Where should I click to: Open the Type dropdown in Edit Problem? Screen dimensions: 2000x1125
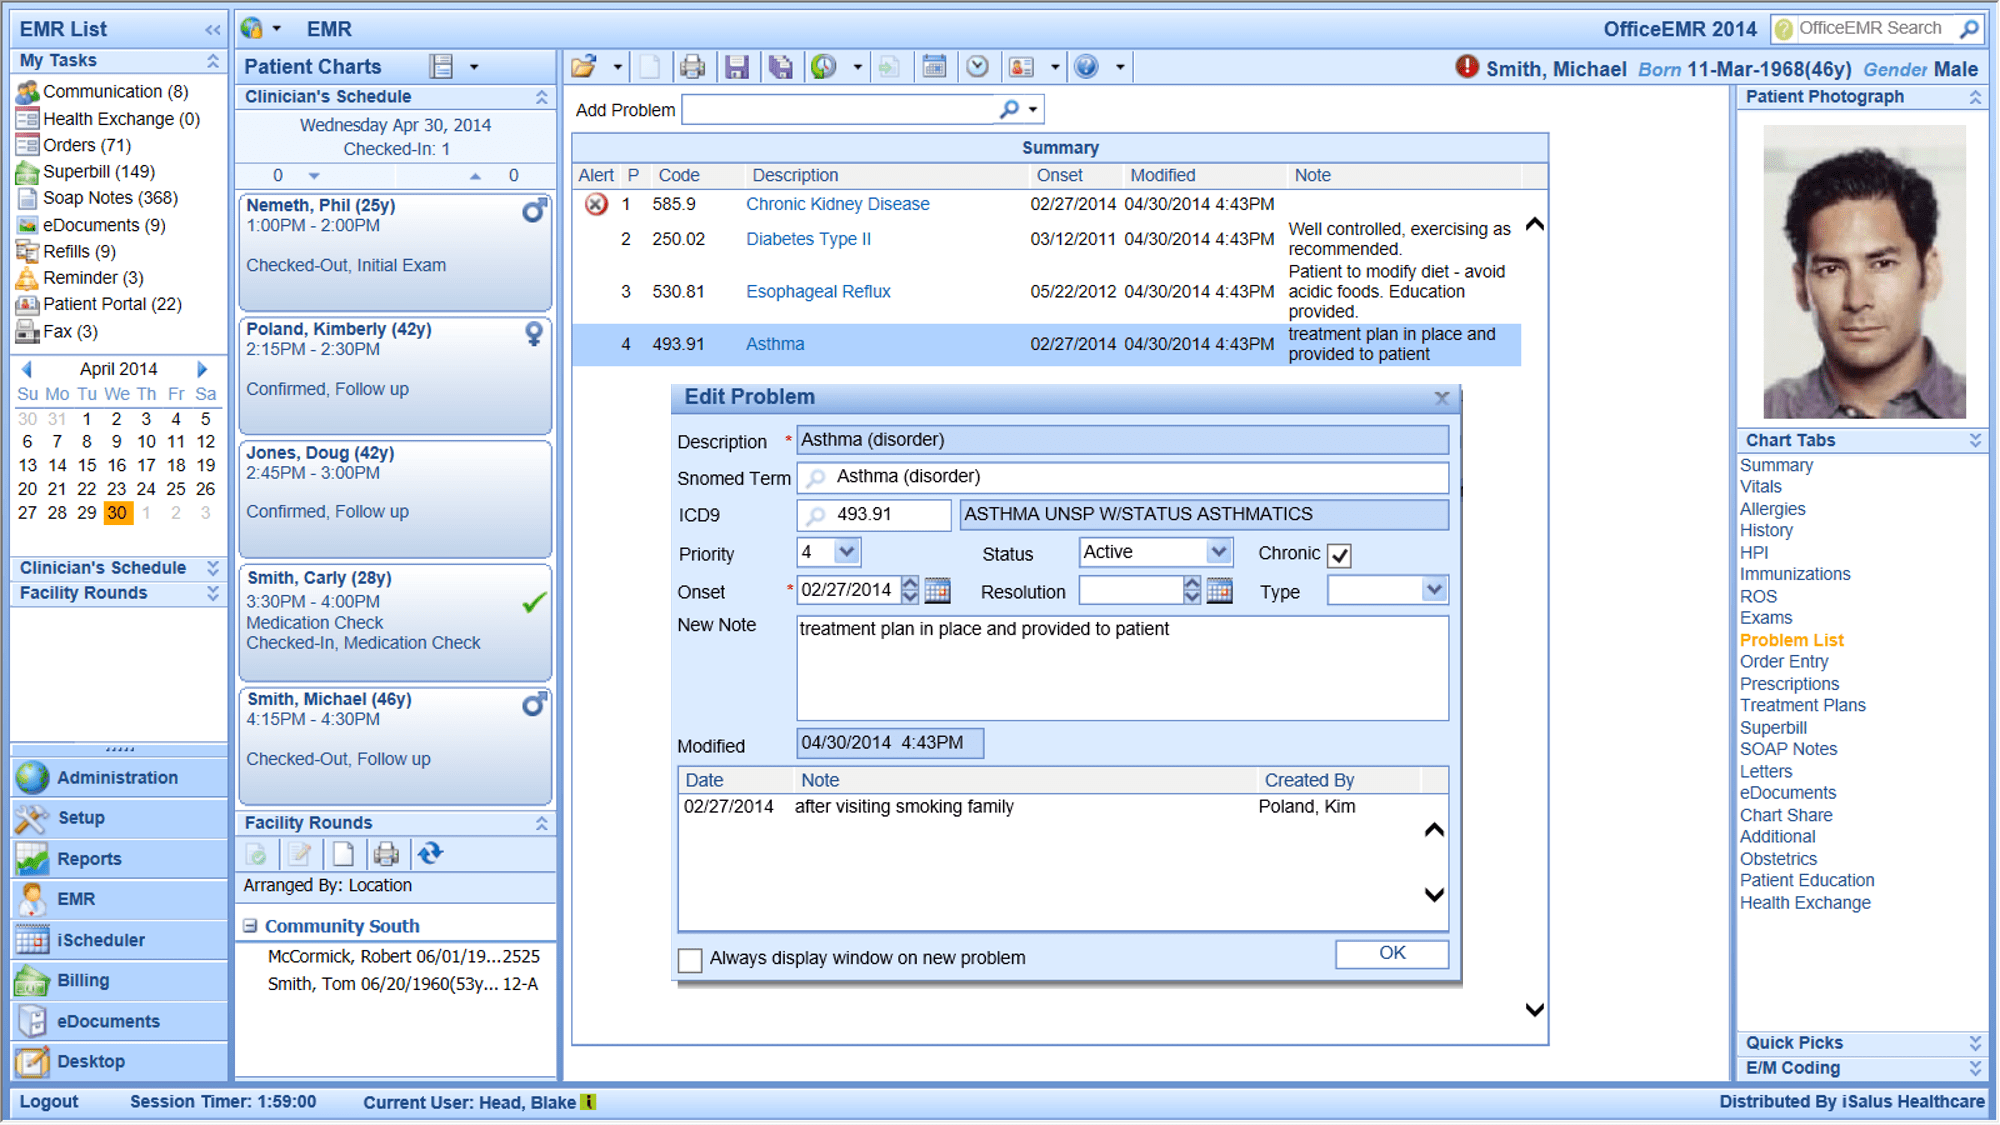tap(1433, 591)
